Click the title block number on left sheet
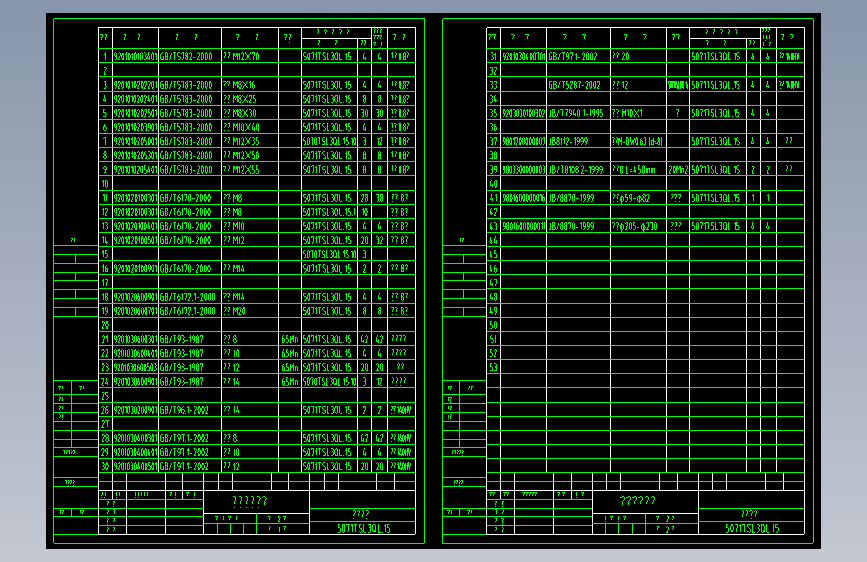The height and width of the screenshot is (562, 867). (363, 529)
